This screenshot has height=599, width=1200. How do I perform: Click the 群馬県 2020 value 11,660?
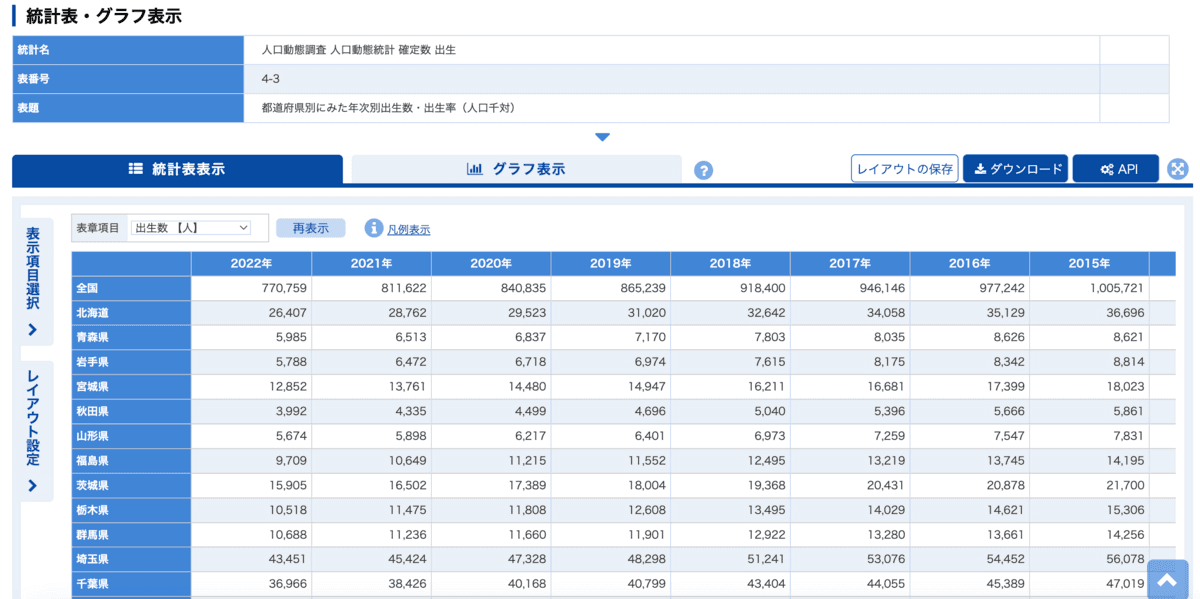[x=526, y=535]
